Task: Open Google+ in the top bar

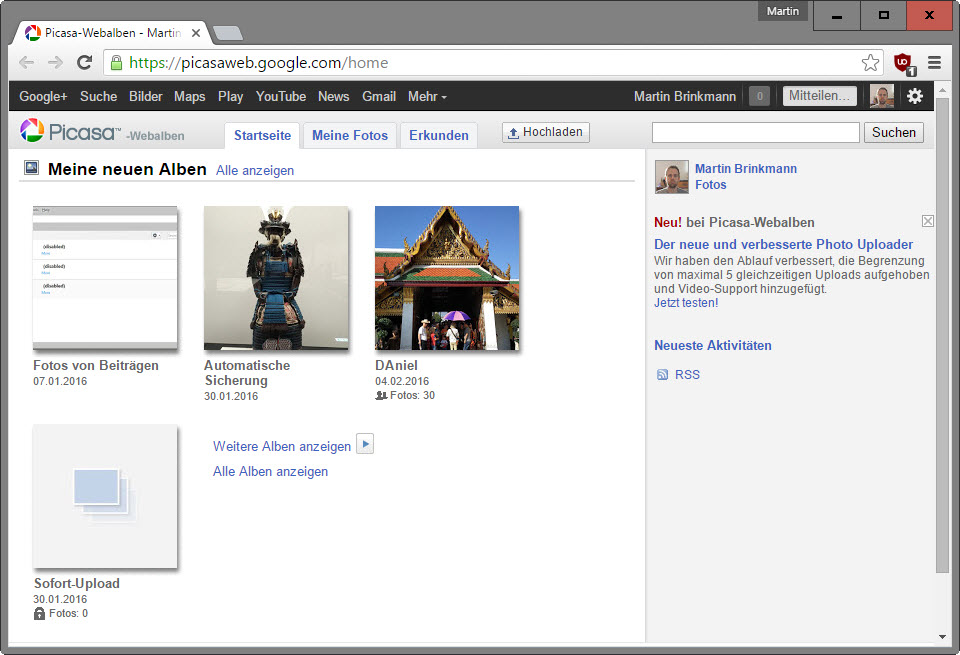Action: 43,96
